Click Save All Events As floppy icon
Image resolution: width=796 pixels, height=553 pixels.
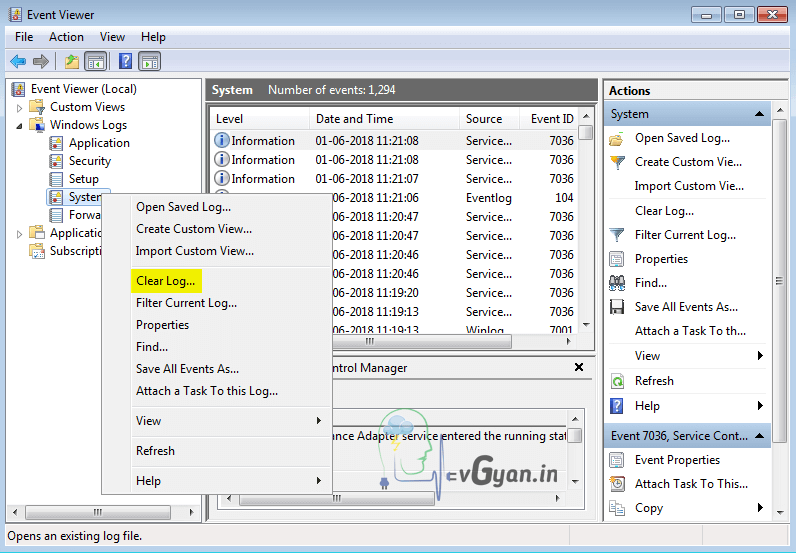[x=617, y=307]
